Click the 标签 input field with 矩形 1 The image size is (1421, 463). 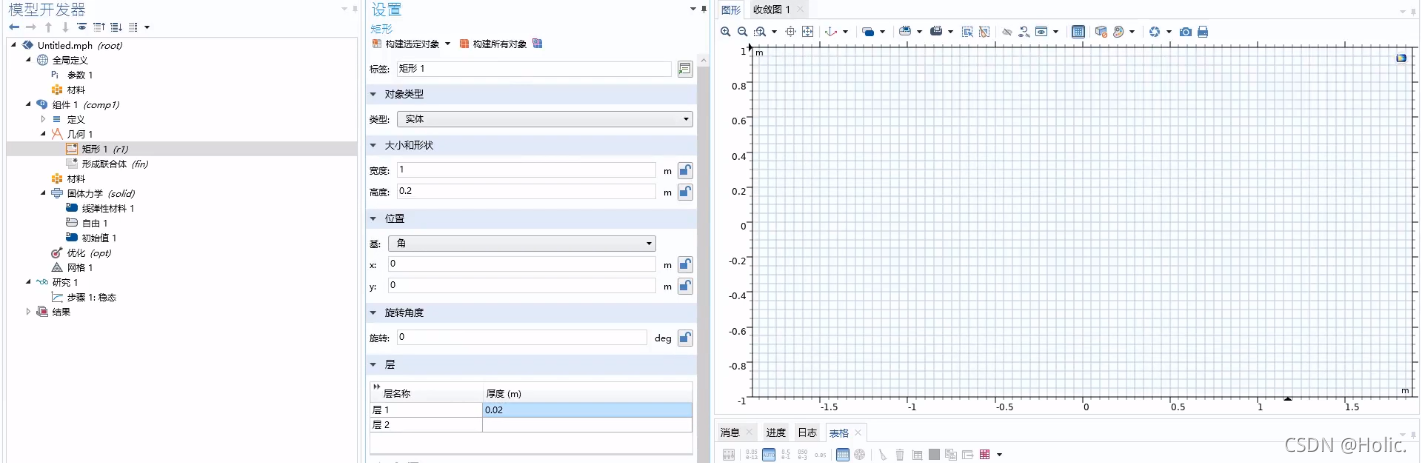[x=533, y=69]
